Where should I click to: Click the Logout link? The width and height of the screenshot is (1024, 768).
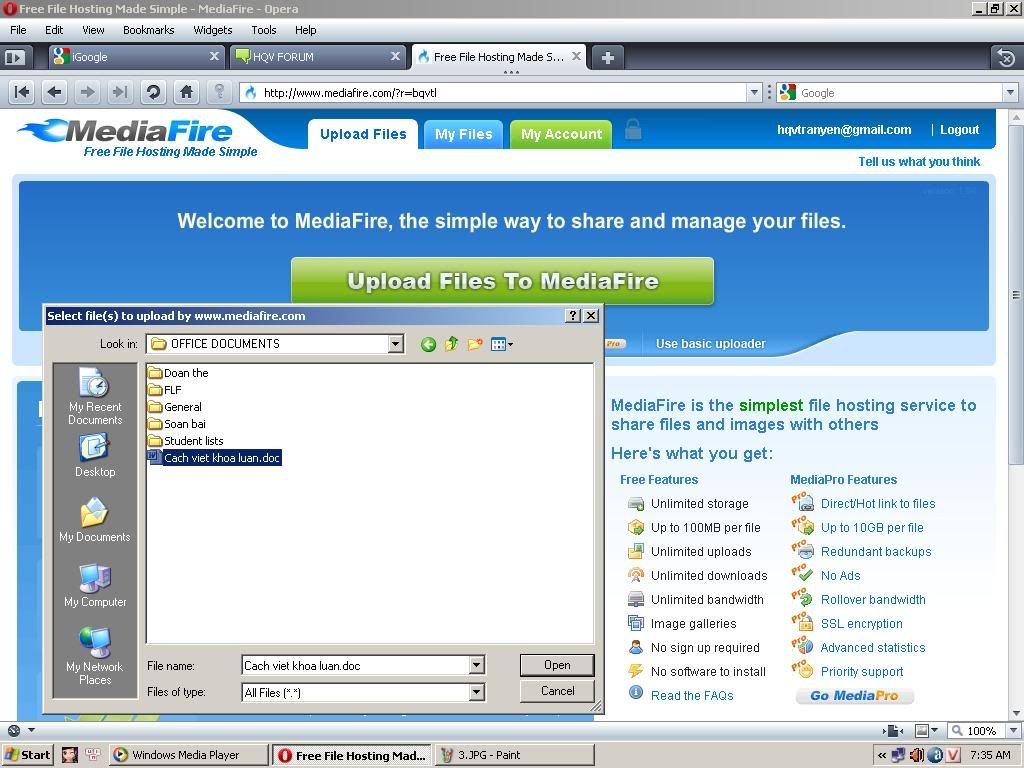pos(959,130)
